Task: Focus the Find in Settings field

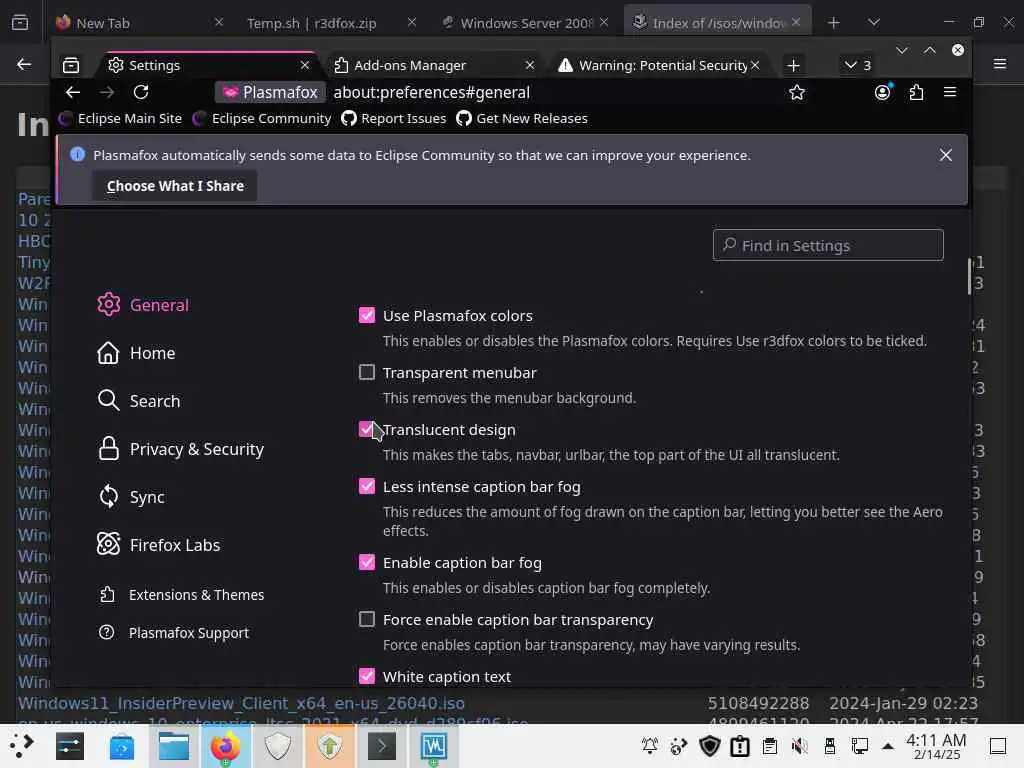Action: [x=827, y=245]
